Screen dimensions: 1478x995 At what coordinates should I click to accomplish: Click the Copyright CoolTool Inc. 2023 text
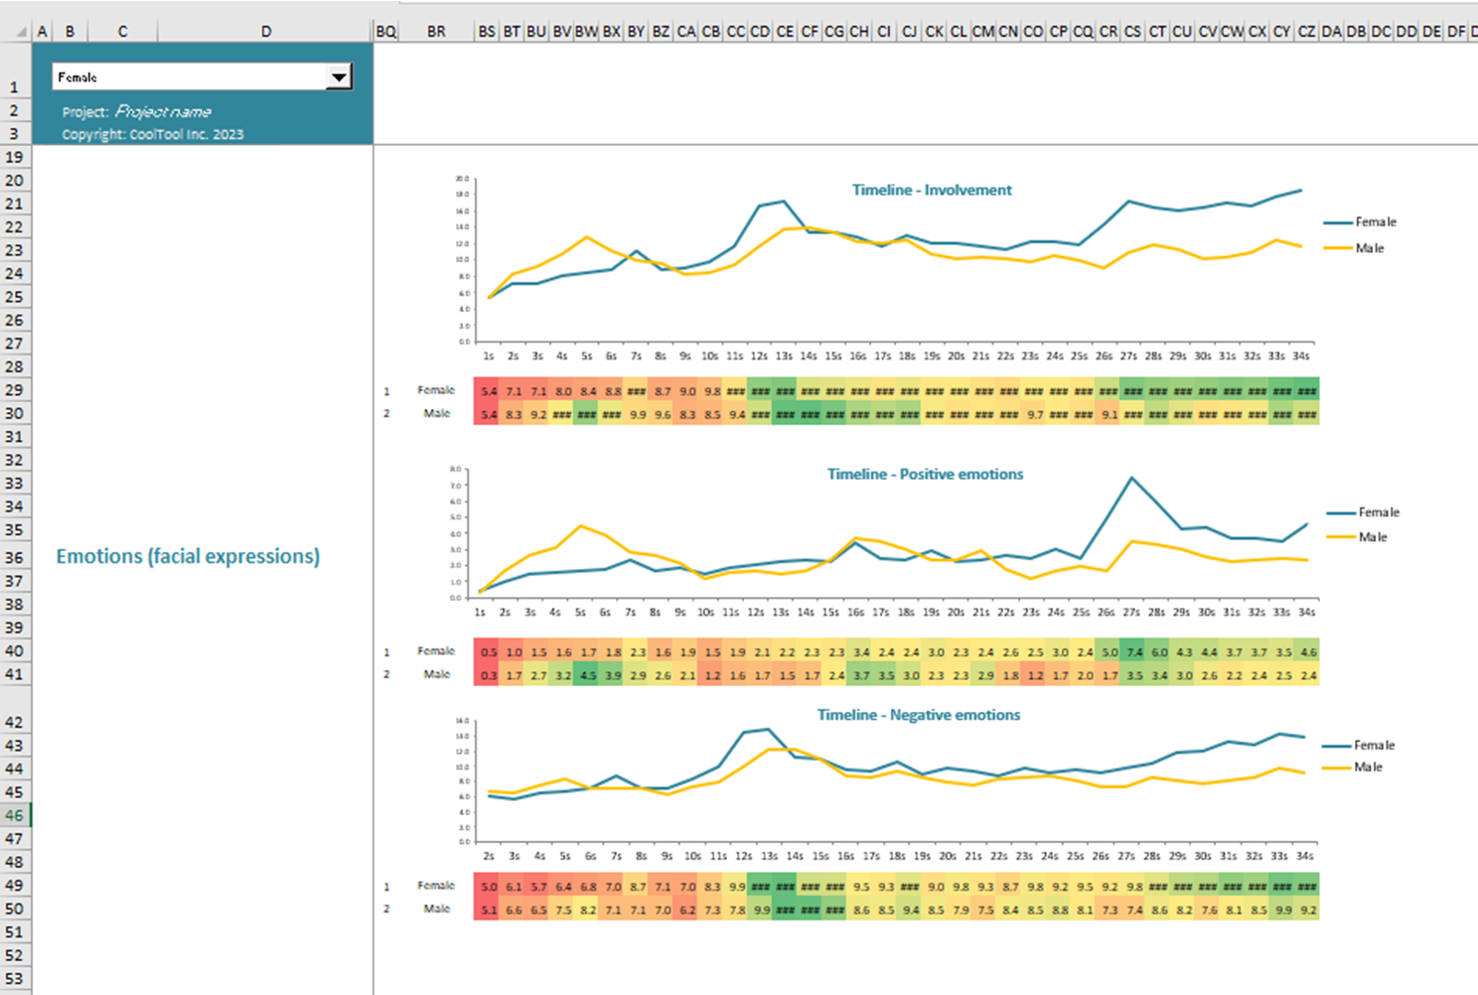pyautogui.click(x=153, y=134)
